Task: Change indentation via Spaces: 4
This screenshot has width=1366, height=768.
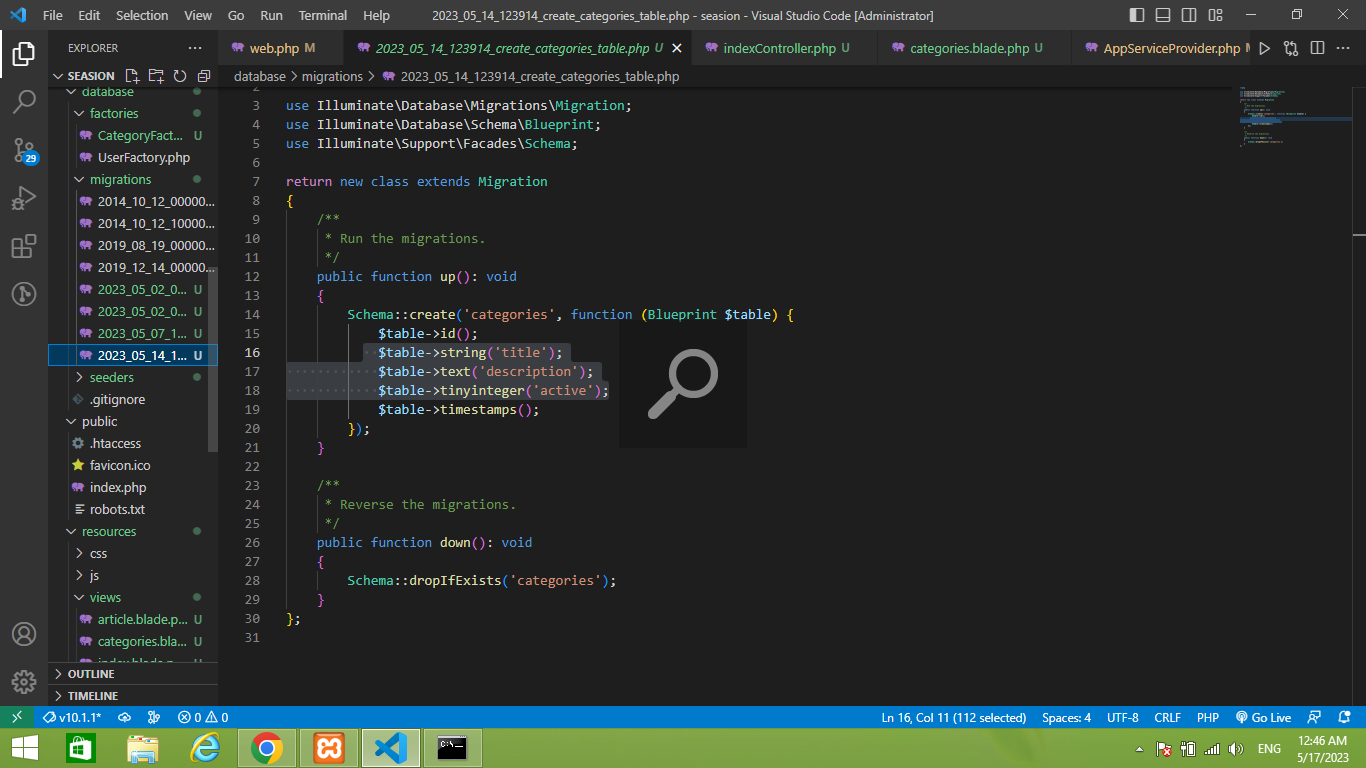Action: 1066,717
